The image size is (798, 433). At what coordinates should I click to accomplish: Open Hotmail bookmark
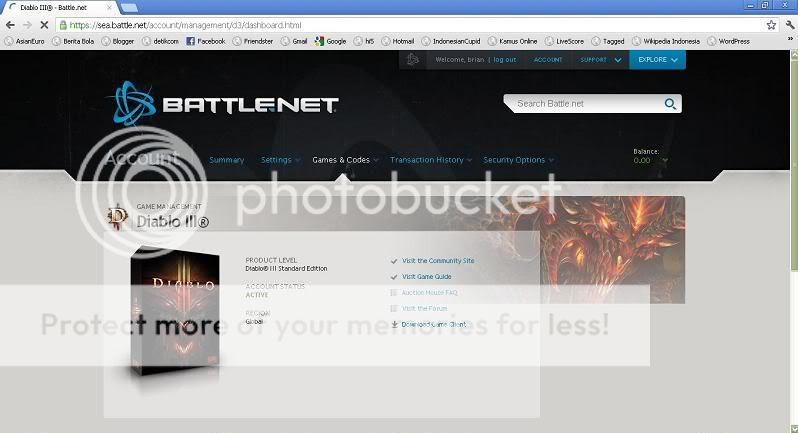coord(397,41)
